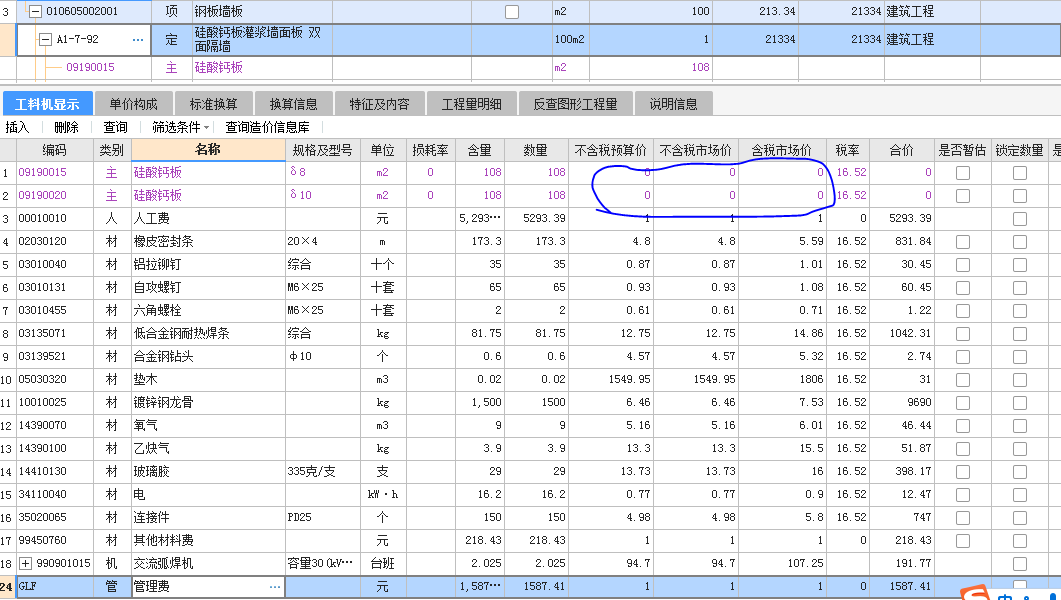The image size is (1061, 600).
Task: Select the 镀锌钢龙骨 name cell
Action: (208, 402)
